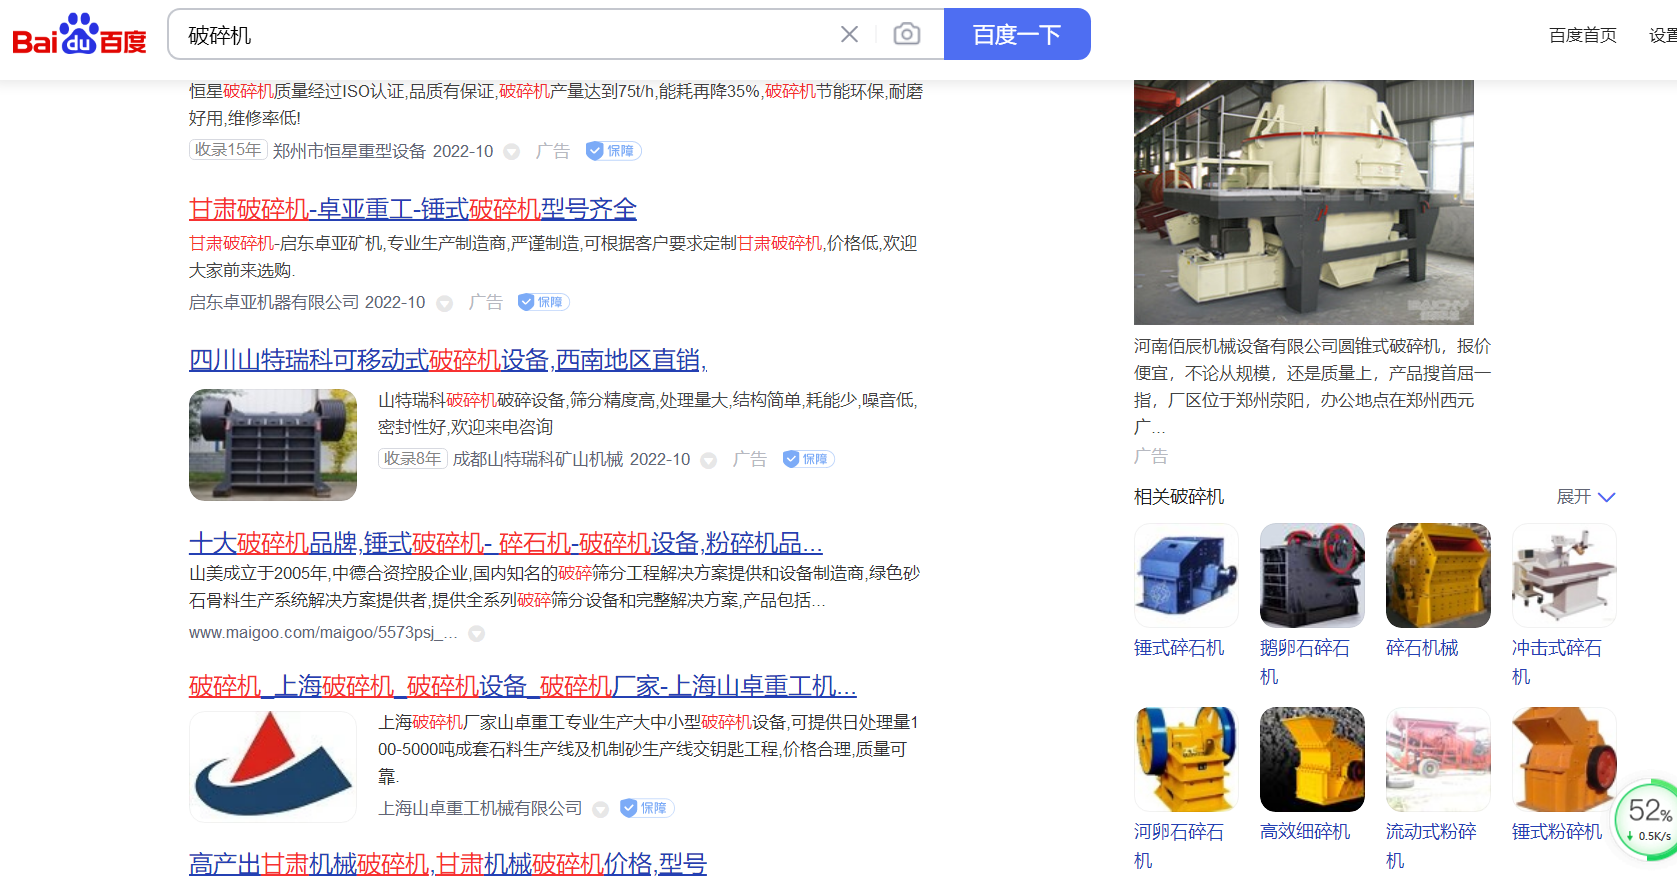
Task: Click the 保障 badge for 启东卓亚机器有限公司
Action: pyautogui.click(x=543, y=302)
